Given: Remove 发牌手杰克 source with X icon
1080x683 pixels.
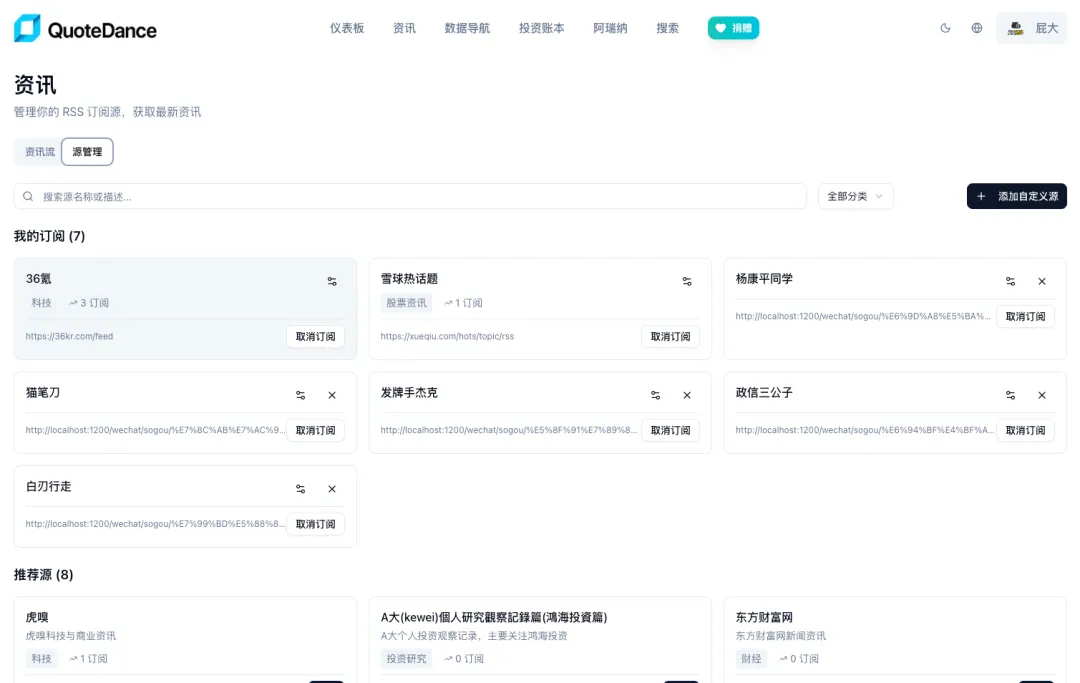Looking at the screenshot, I should [x=687, y=395].
